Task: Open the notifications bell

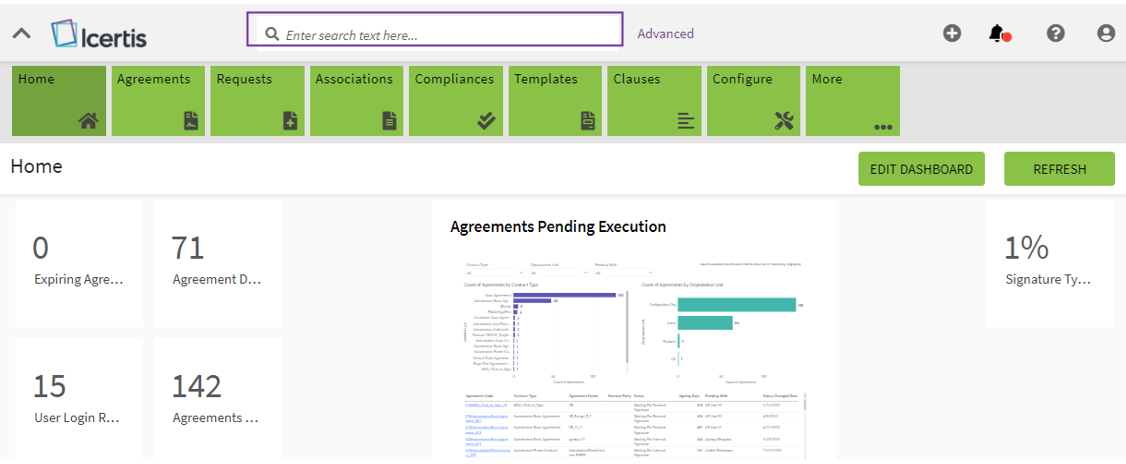Action: click(997, 33)
